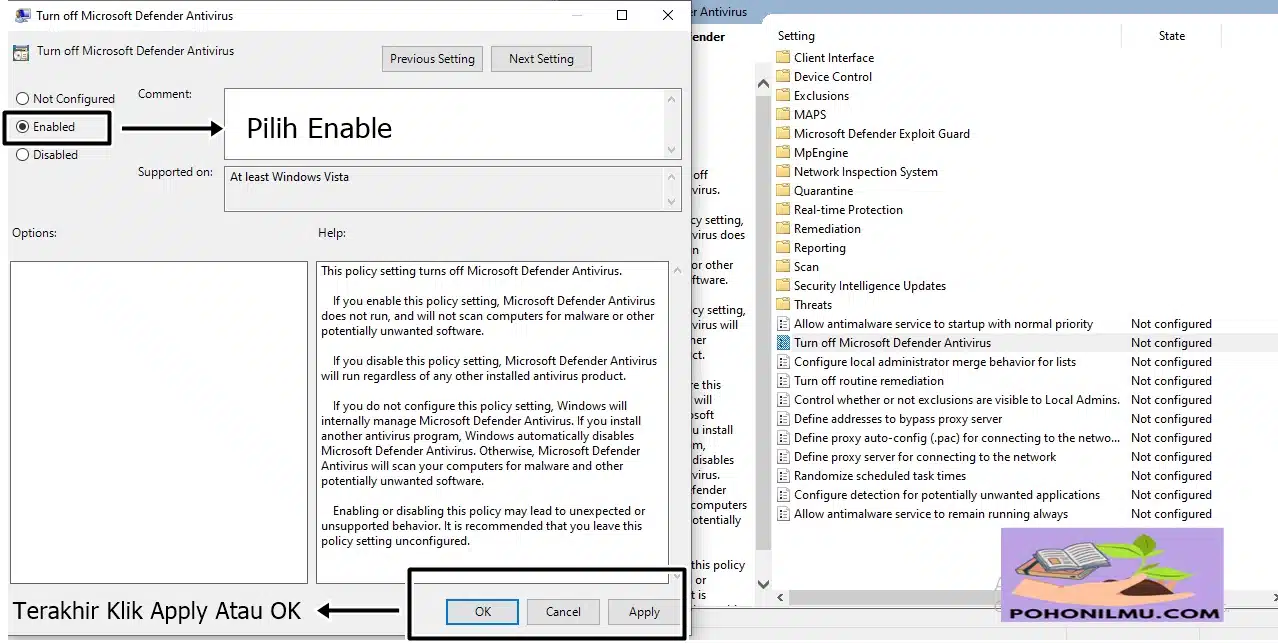
Task: Click the 'Supported on' box scroll-down arrow
Action: click(x=672, y=202)
